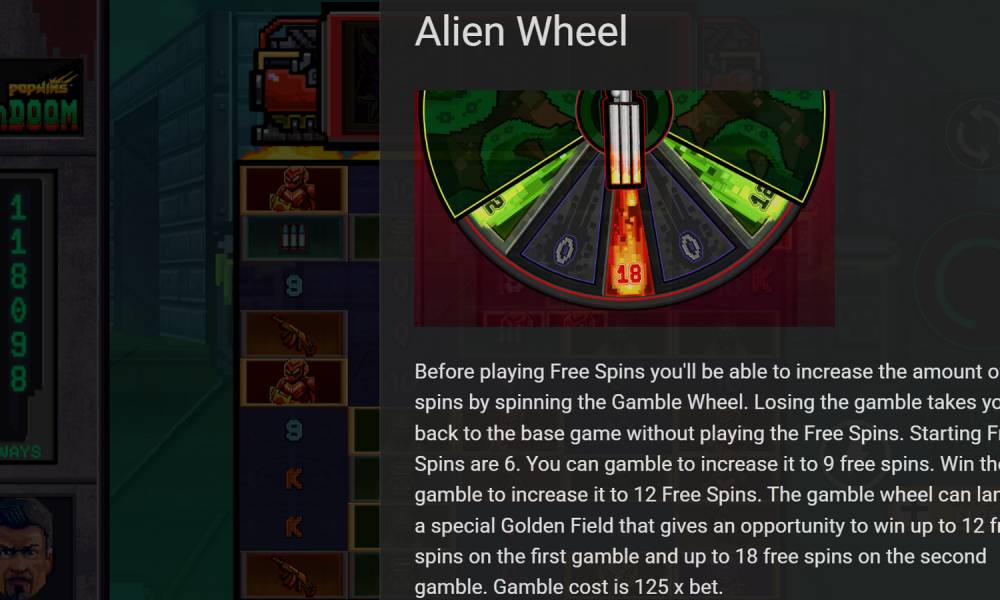The image size is (1000, 600).
Task: Open the PopWins Doom game logo
Action: tap(40, 98)
